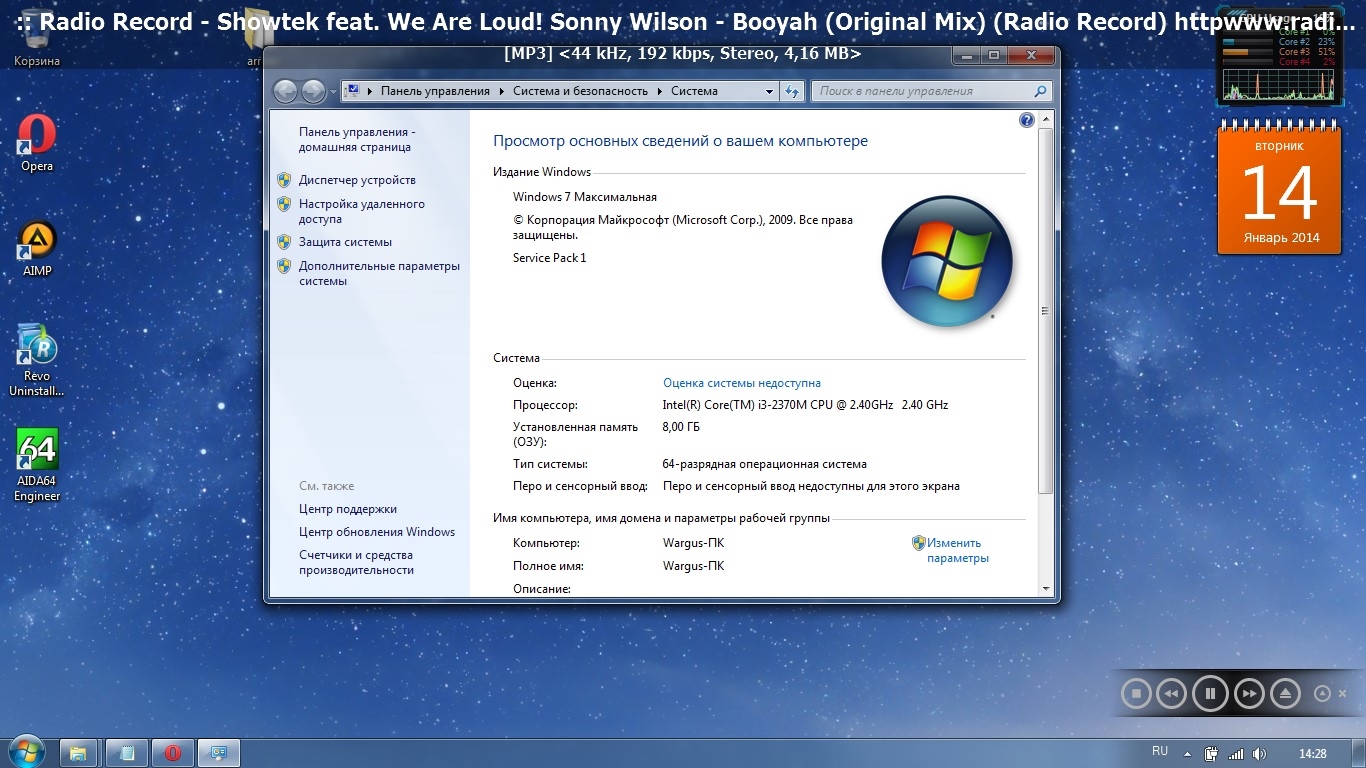Launch Opera from the desktop shortcut
Viewport: 1366px width, 768px height.
[37, 144]
